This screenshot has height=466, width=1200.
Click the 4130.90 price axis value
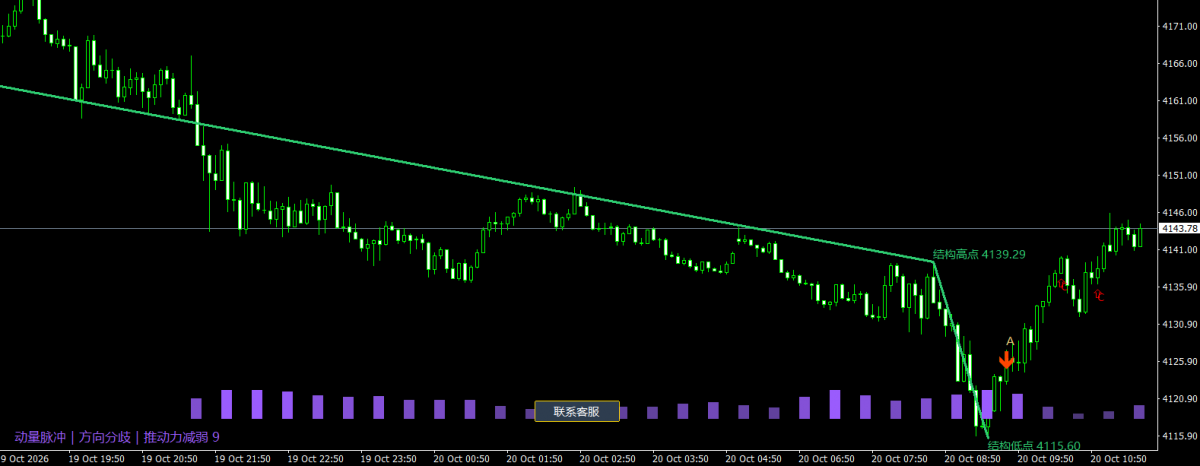[x=1179, y=324]
